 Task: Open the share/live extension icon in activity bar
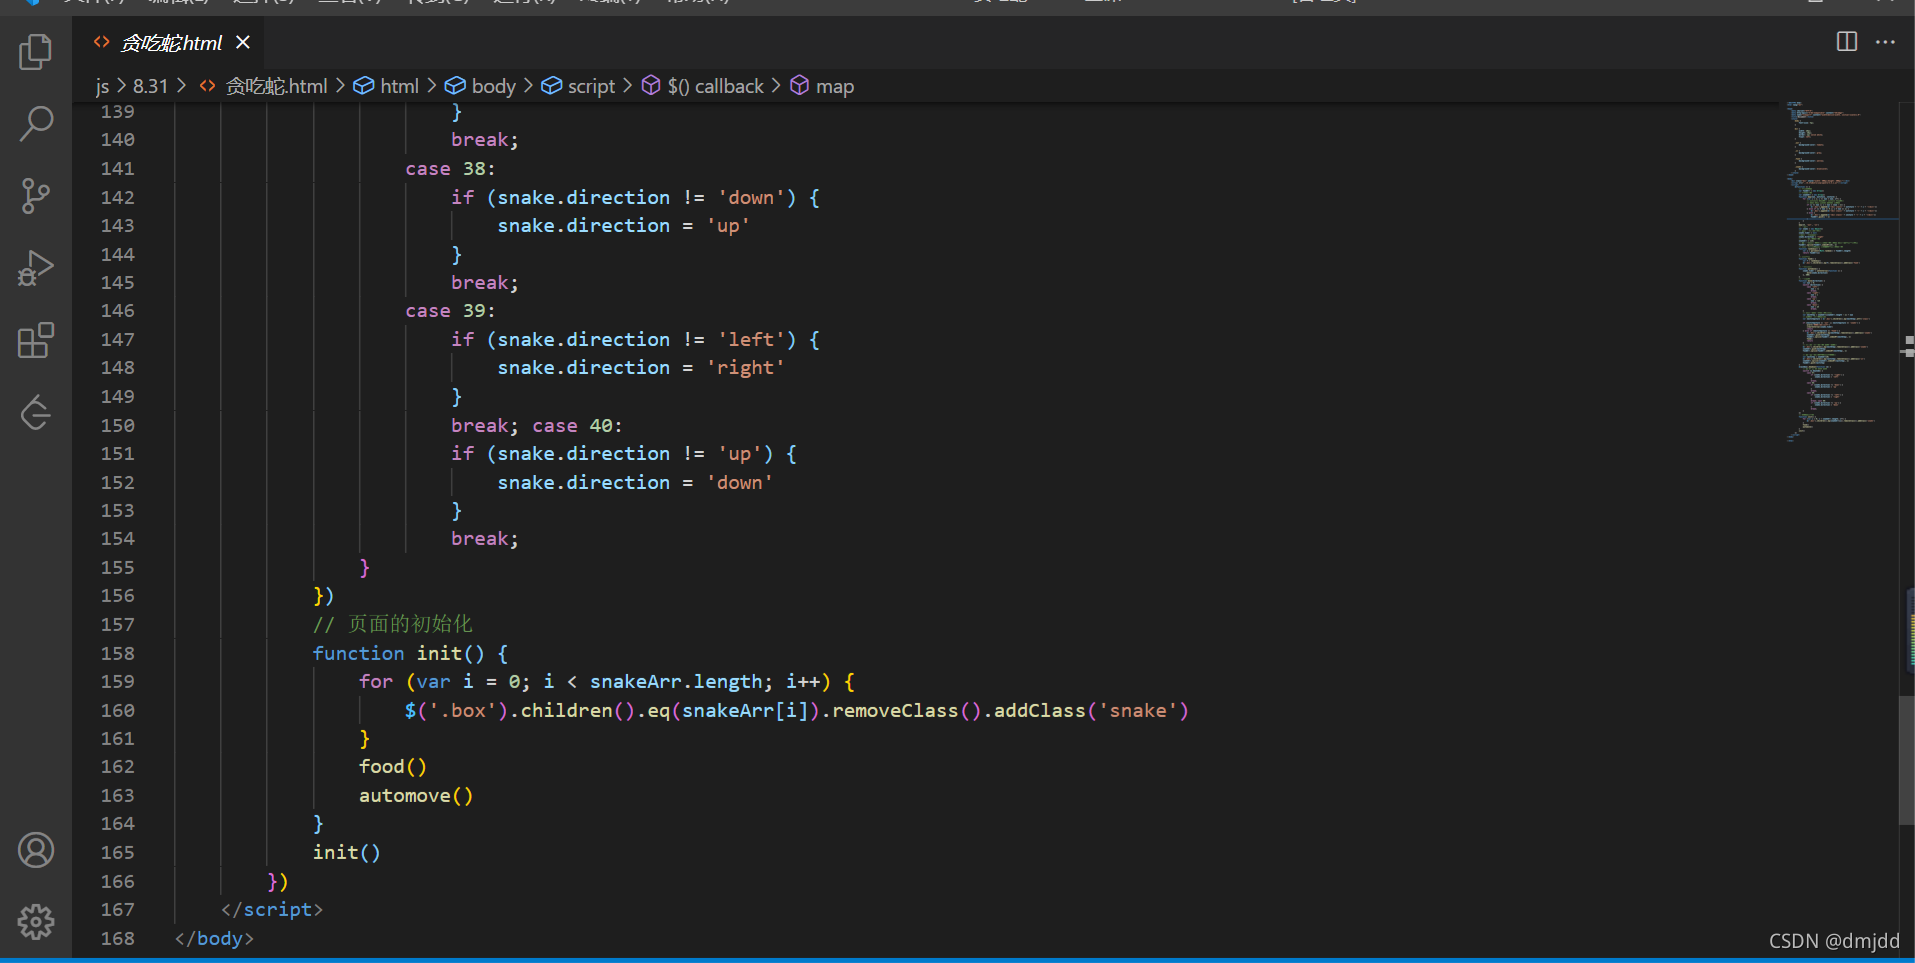[x=36, y=412]
